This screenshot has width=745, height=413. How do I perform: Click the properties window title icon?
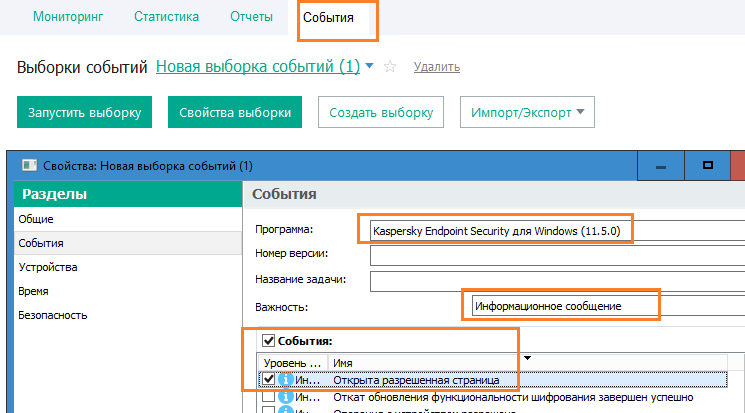(x=29, y=165)
